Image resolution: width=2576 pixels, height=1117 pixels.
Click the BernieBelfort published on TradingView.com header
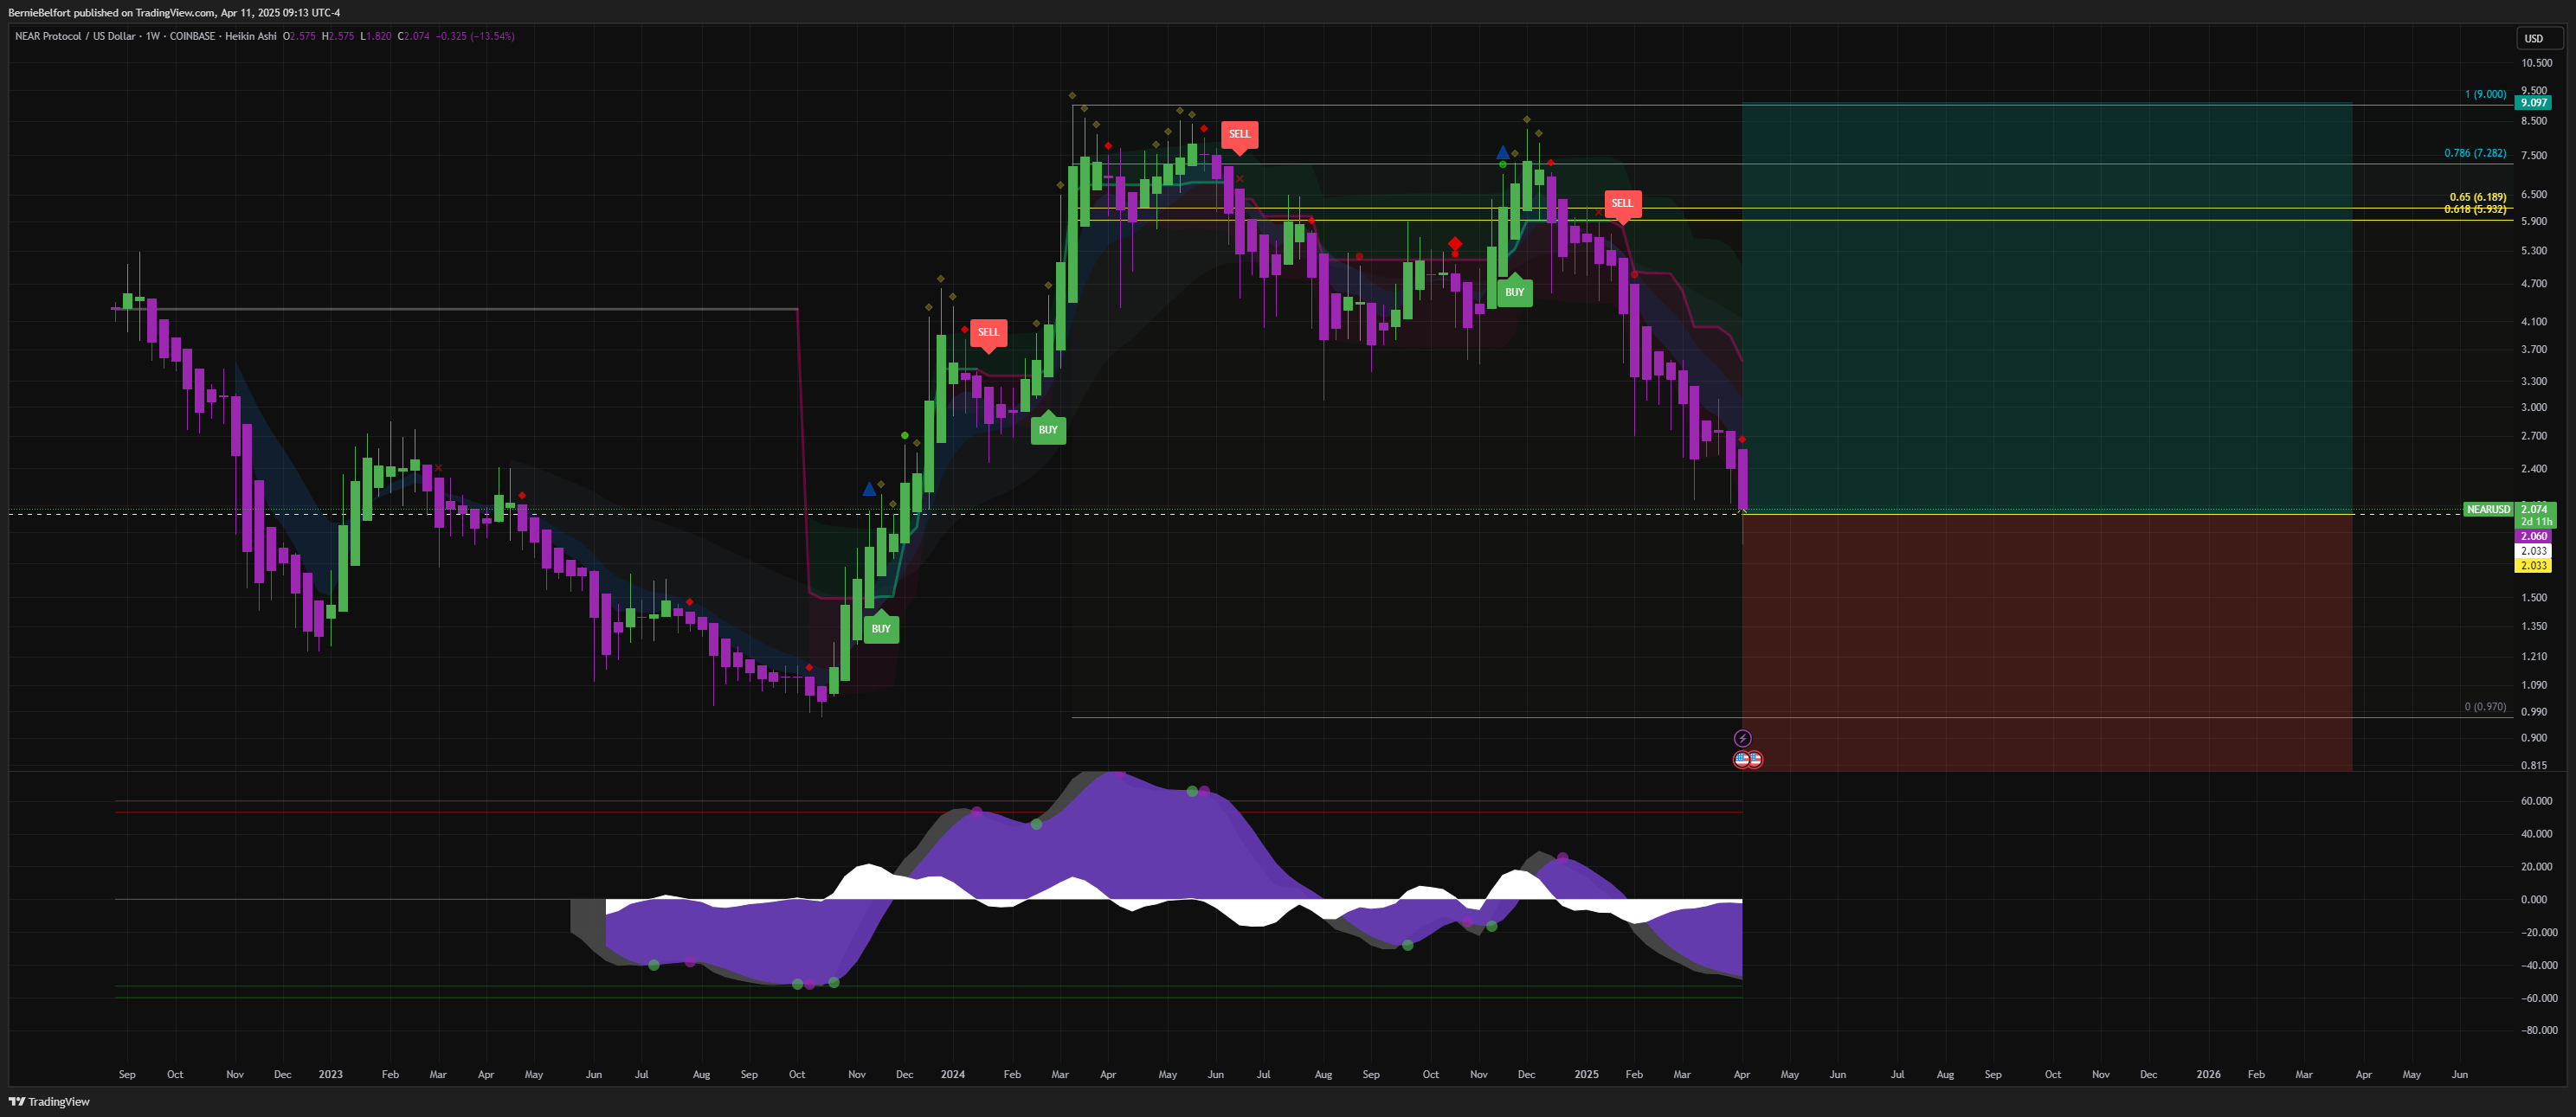coord(174,12)
